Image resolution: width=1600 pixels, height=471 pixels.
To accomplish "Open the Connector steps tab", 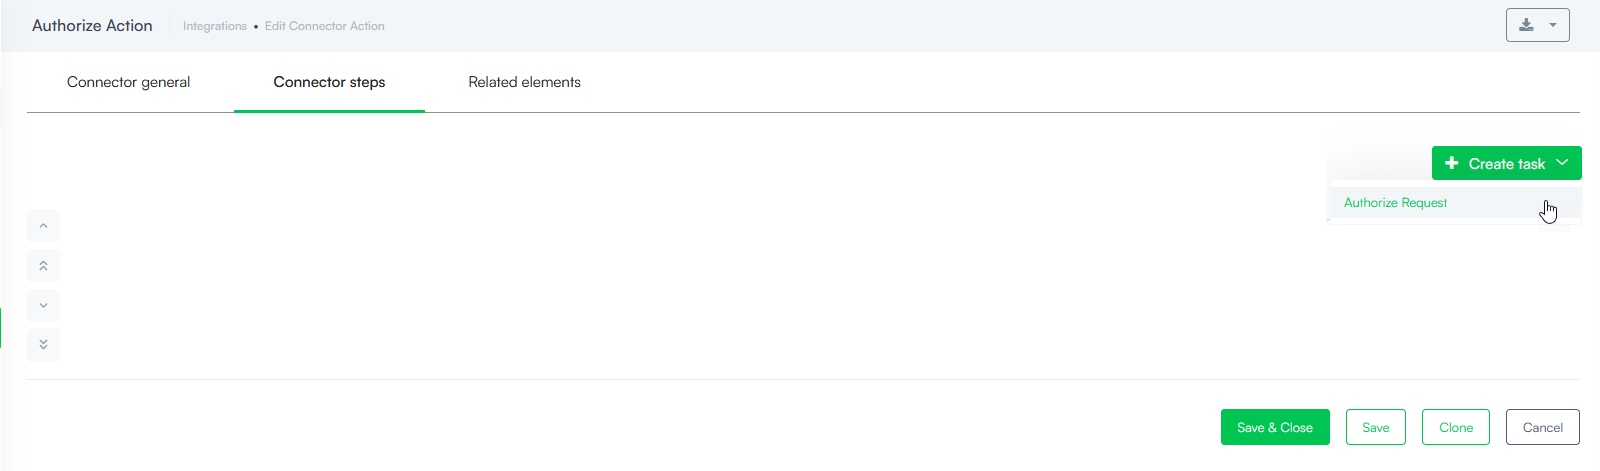I will tap(329, 82).
